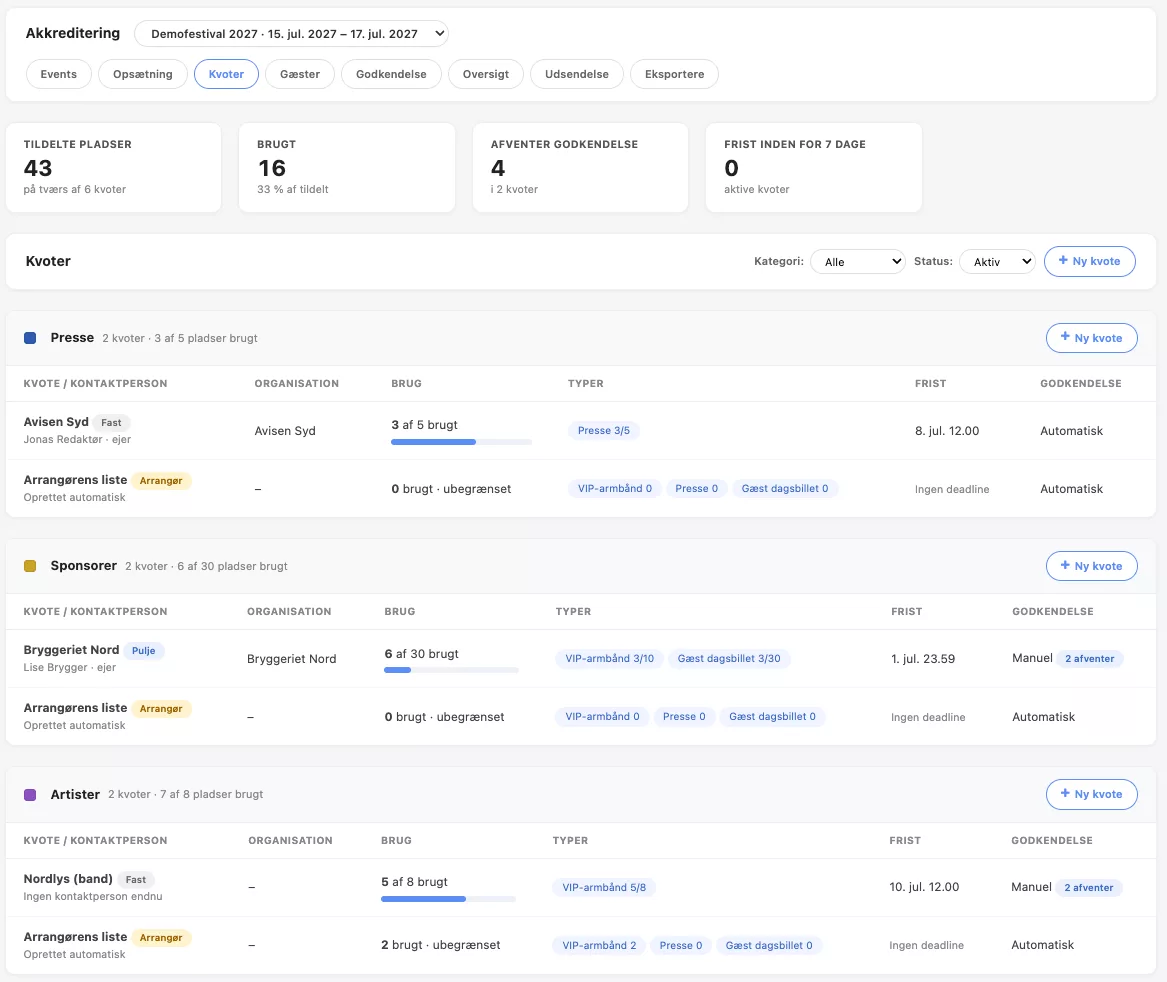Viewport: 1167px width, 982px height.
Task: Click the purple Artister category color square
Action: point(31,794)
